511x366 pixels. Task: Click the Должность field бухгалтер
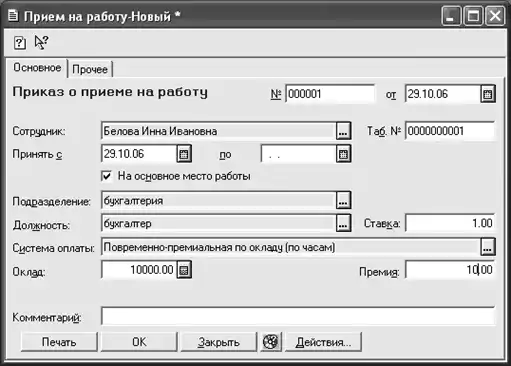218,223
